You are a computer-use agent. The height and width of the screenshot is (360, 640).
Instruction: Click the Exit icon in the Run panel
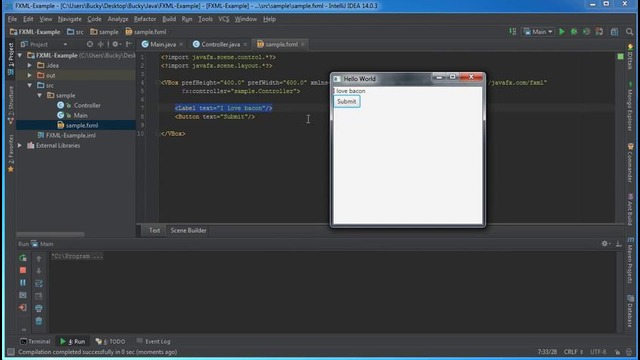[23, 307]
